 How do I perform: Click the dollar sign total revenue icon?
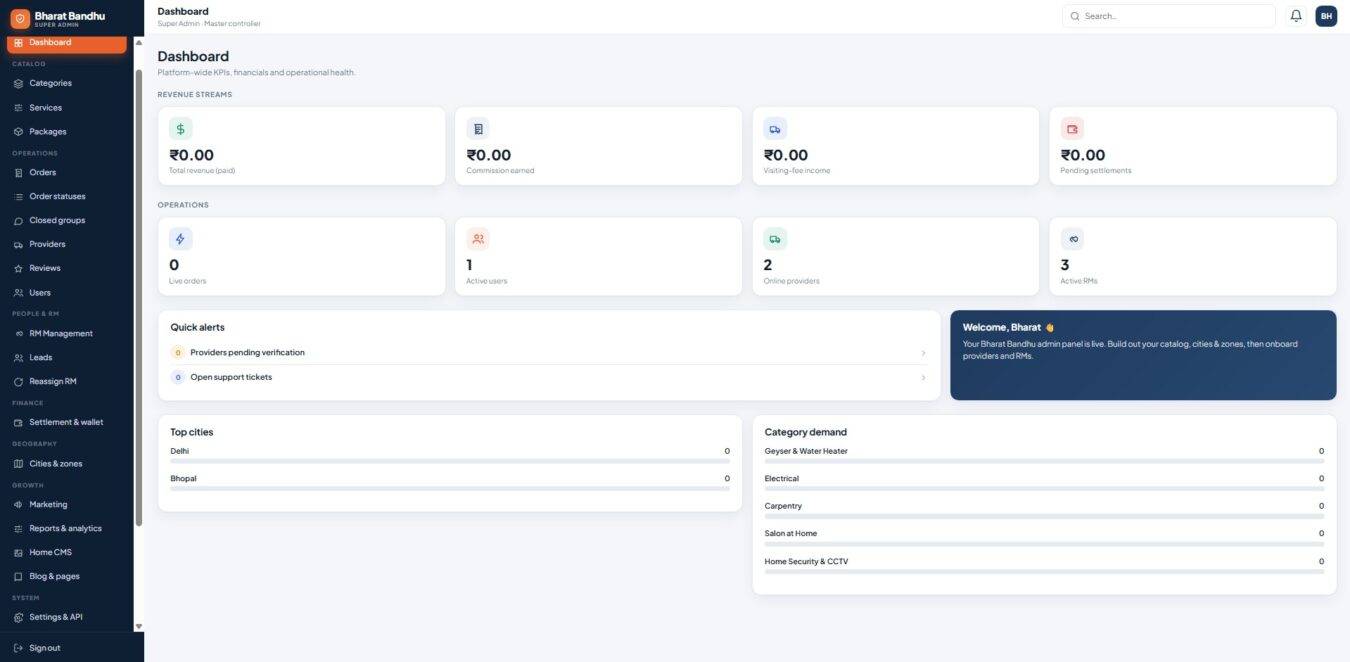coord(180,129)
